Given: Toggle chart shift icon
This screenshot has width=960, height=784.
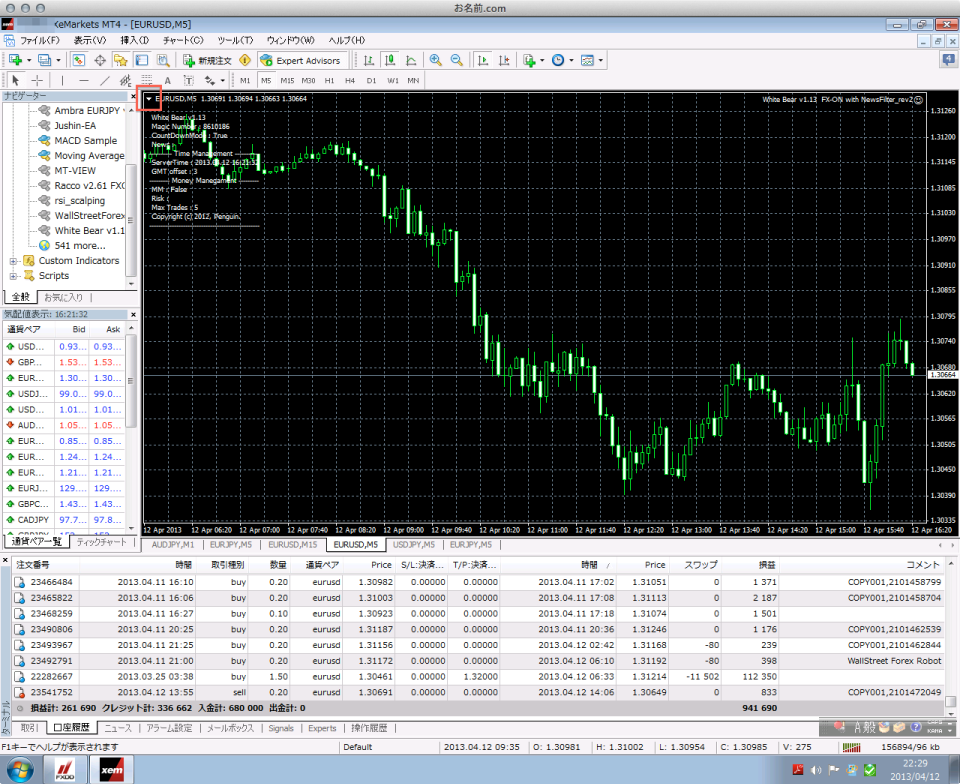Looking at the screenshot, I should click(504, 60).
